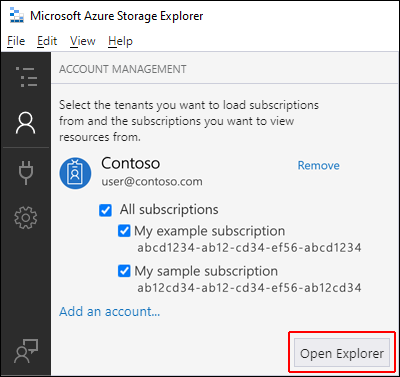
Task: Click the Microsoft Azure Storage Explorer title
Action: tap(117, 16)
